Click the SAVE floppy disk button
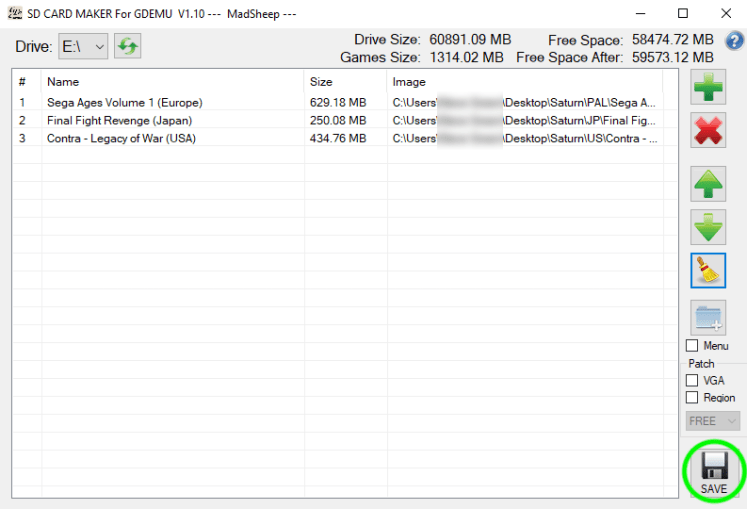747x509 pixels. [x=714, y=473]
